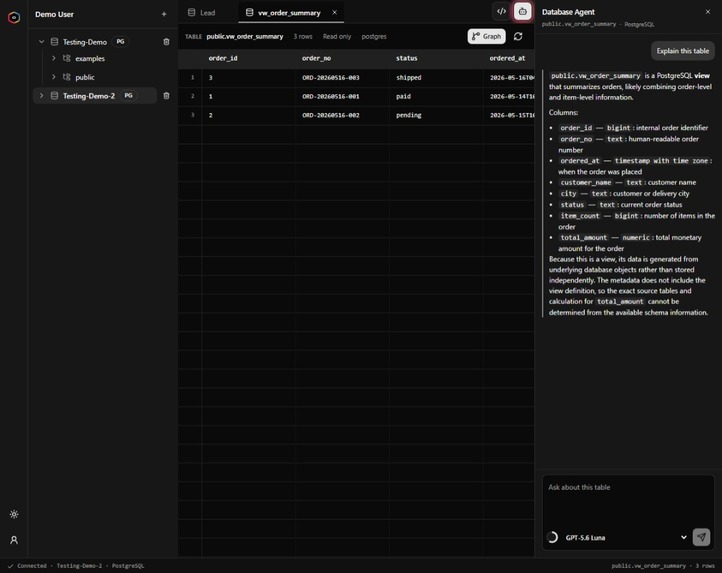Collapse the Testing-Demo tree node
722x573 pixels.
(41, 42)
